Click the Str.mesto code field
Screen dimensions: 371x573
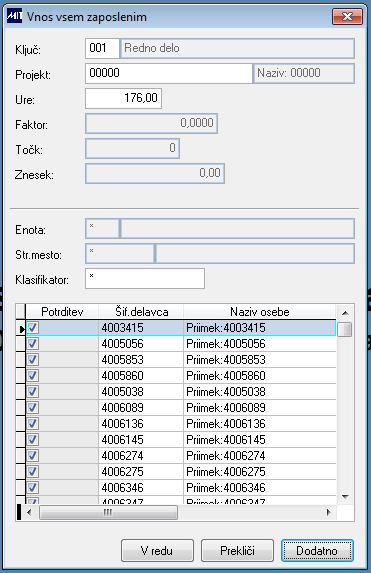click(120, 254)
